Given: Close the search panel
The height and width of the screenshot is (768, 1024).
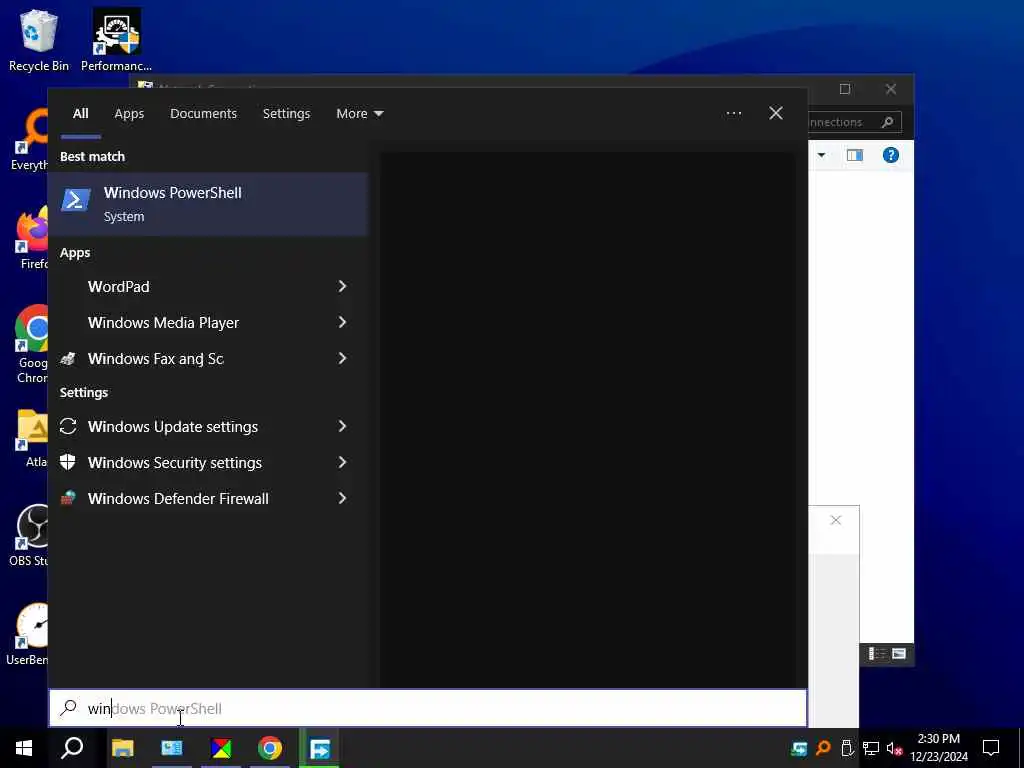Looking at the screenshot, I should [x=776, y=113].
